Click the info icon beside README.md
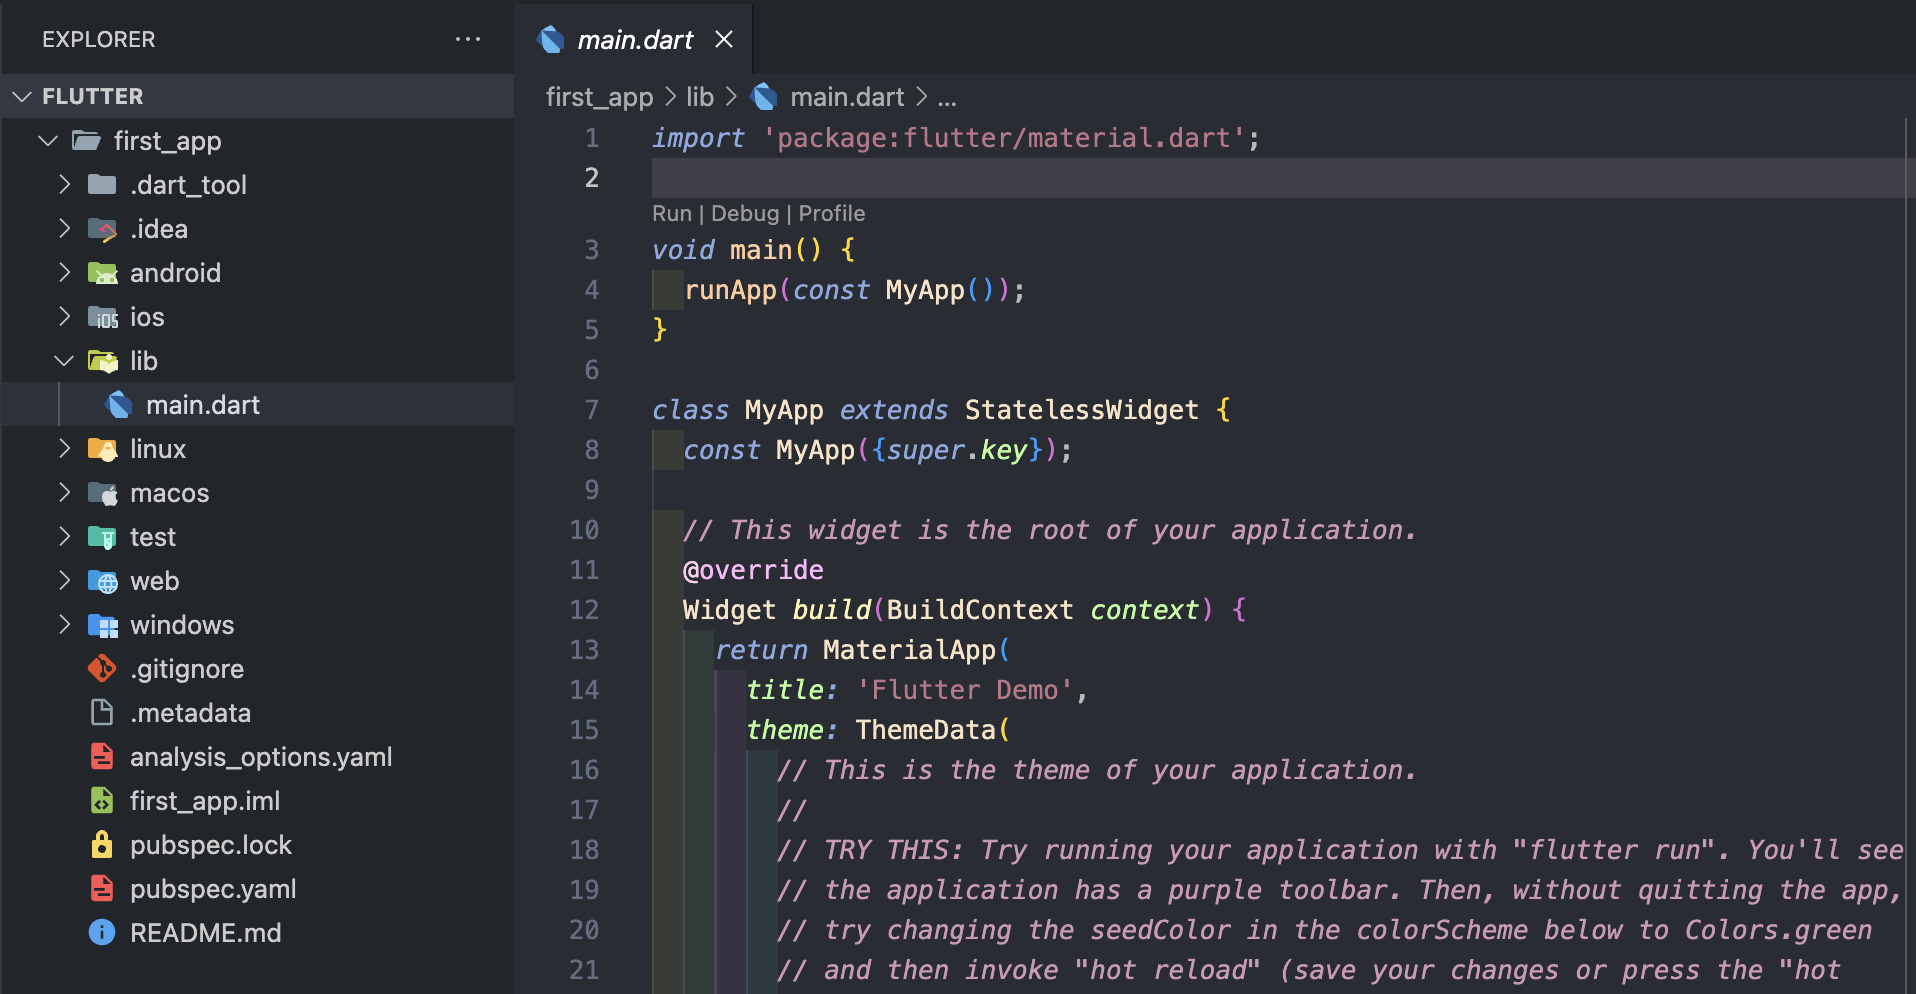This screenshot has height=994, width=1916. [x=102, y=933]
